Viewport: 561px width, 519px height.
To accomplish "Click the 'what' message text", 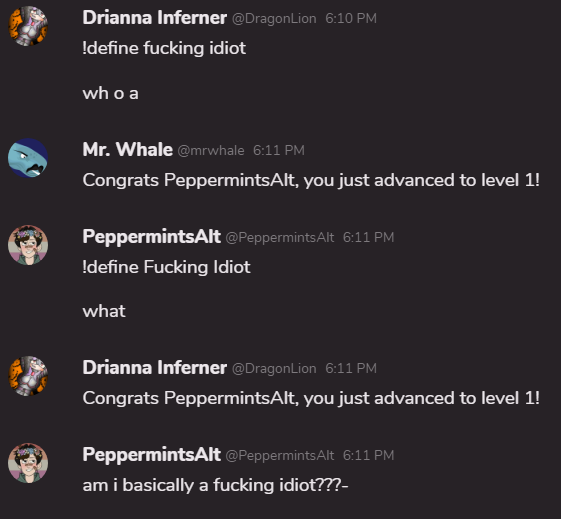I will pos(104,311).
